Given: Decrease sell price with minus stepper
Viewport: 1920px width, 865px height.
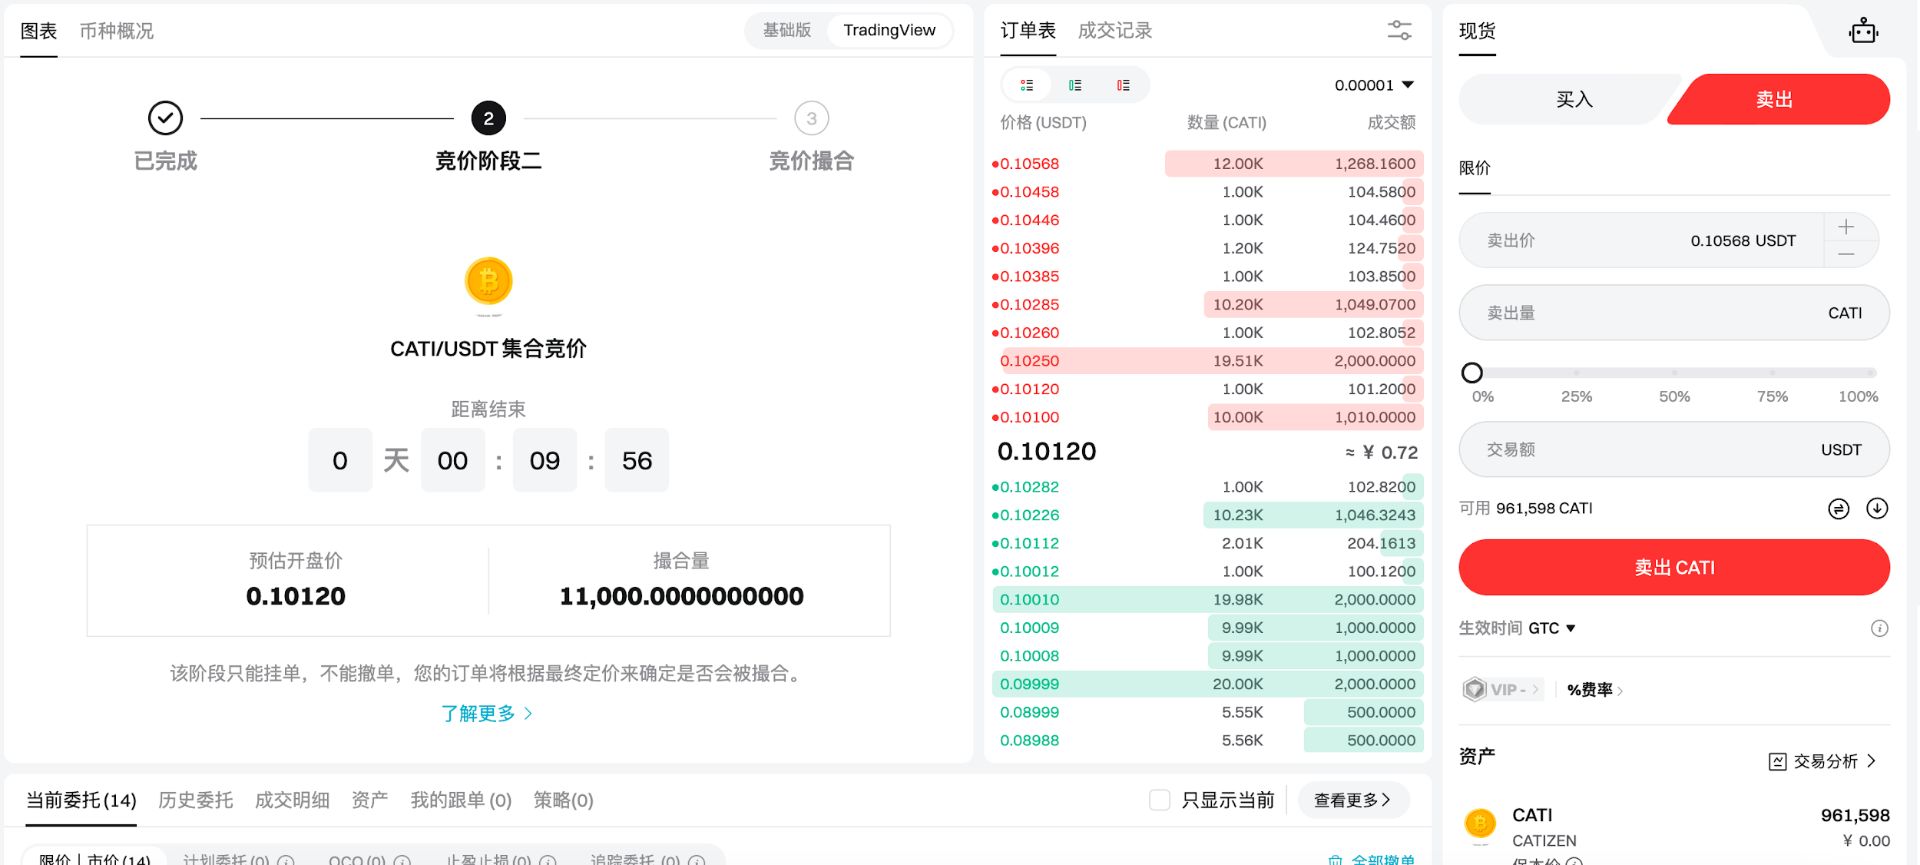Looking at the screenshot, I should pyautogui.click(x=1846, y=254).
